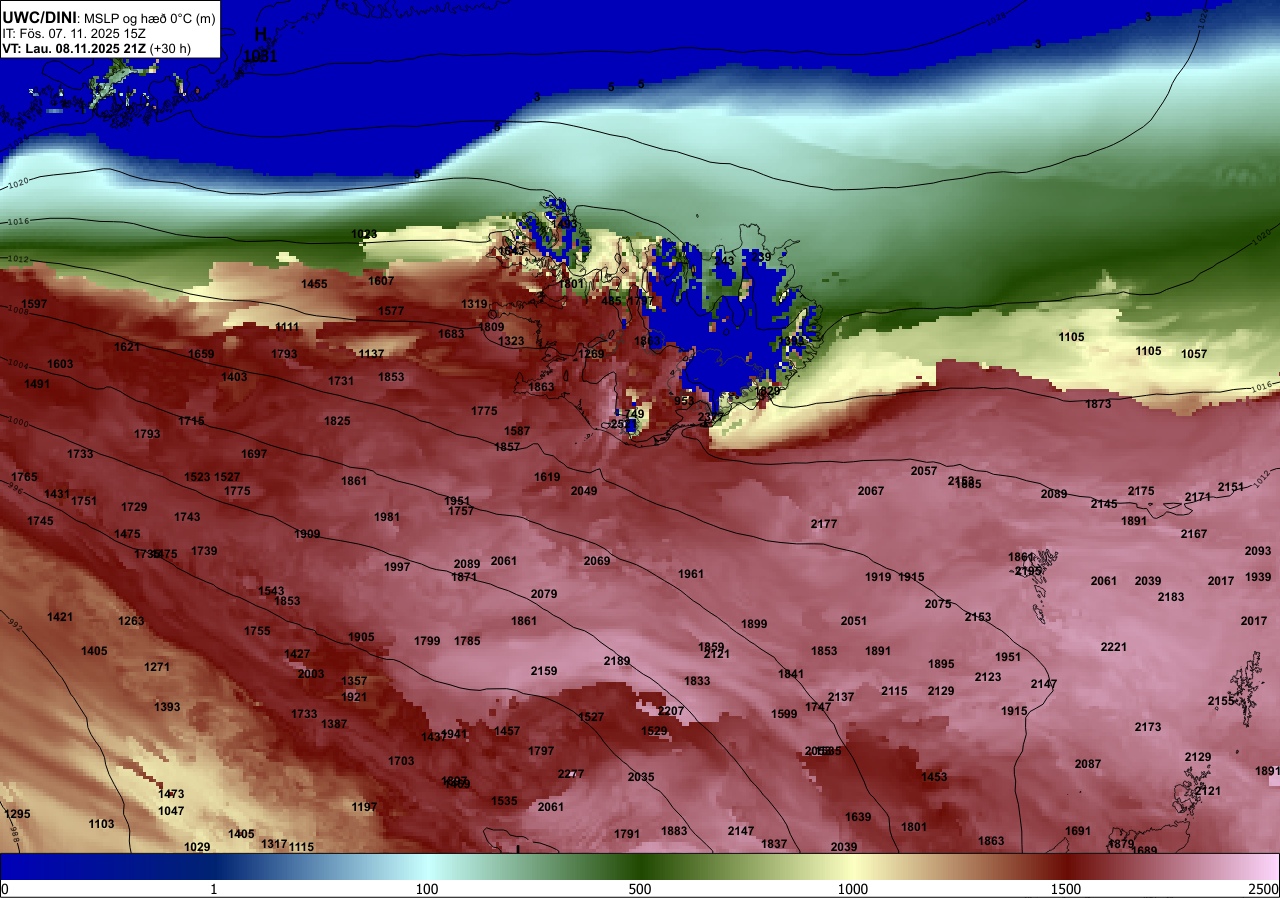Click the map value 2093
1280x898 pixels.
click(1258, 551)
